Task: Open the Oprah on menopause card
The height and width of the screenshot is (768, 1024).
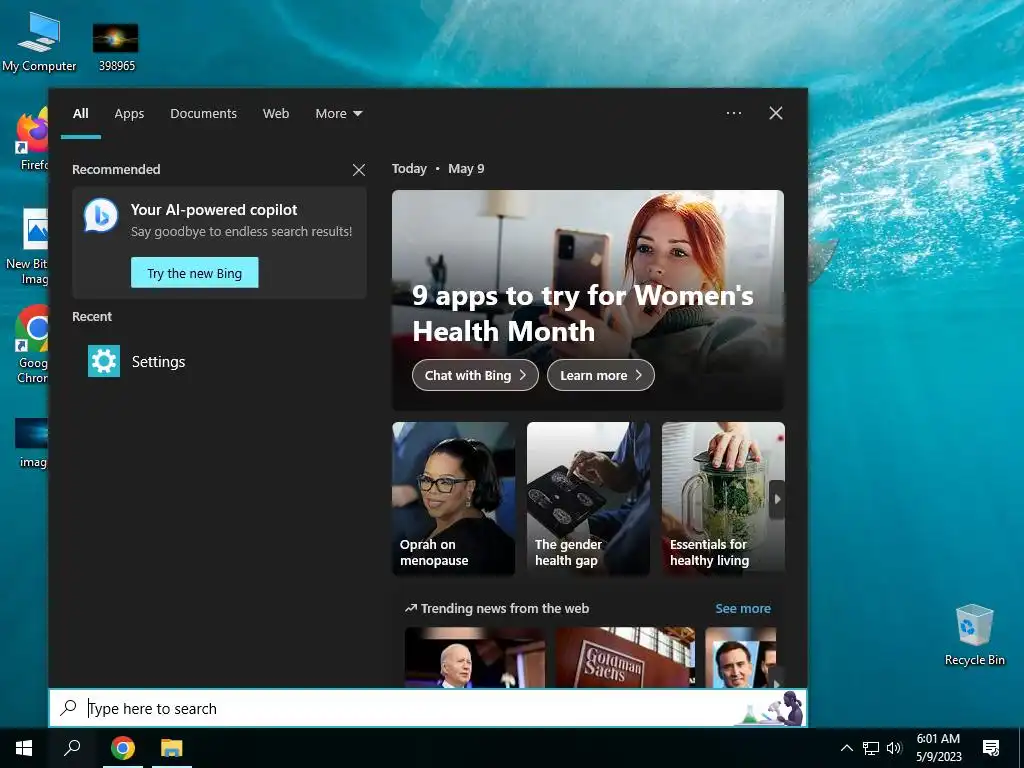Action: click(x=454, y=498)
